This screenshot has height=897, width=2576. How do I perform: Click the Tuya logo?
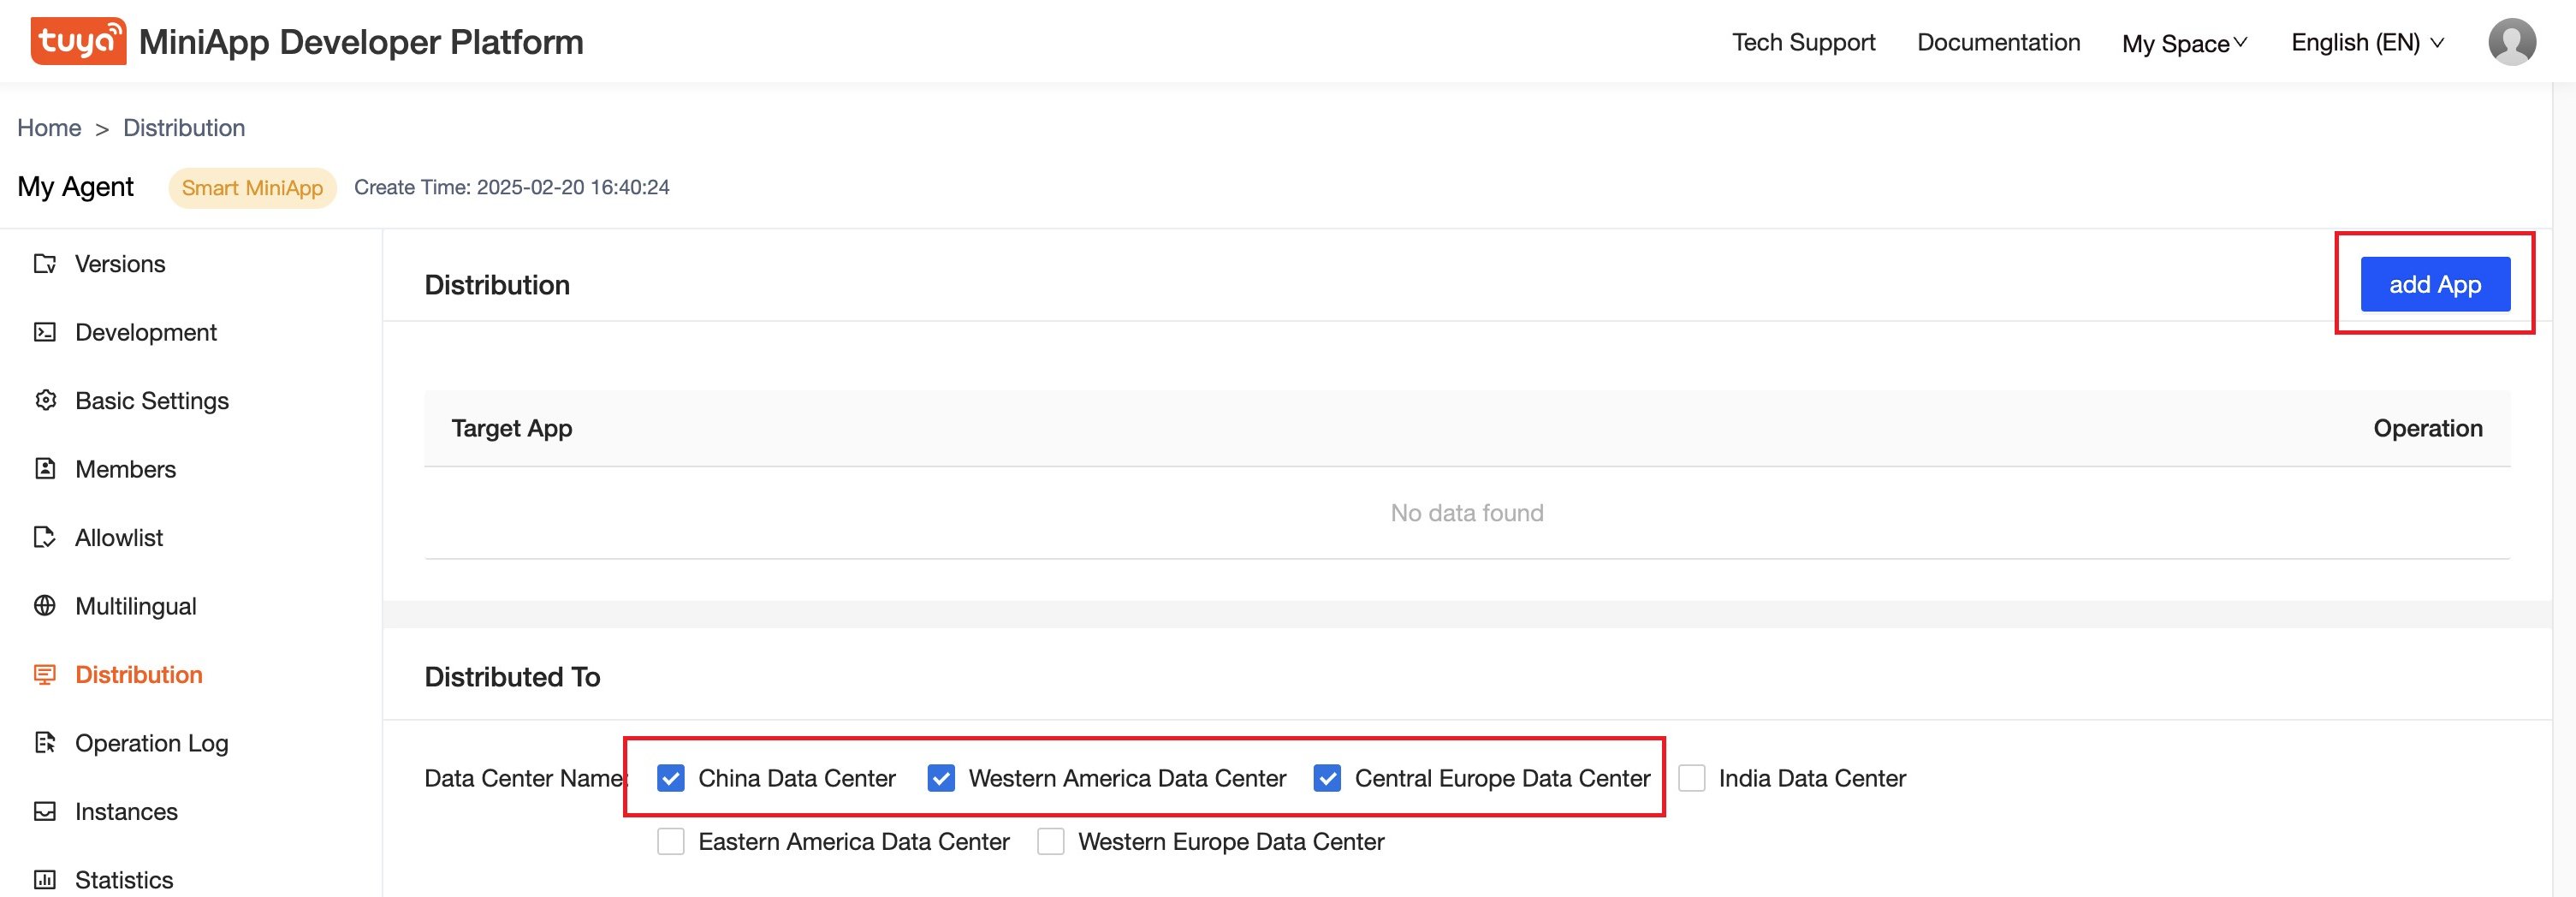coord(78,41)
